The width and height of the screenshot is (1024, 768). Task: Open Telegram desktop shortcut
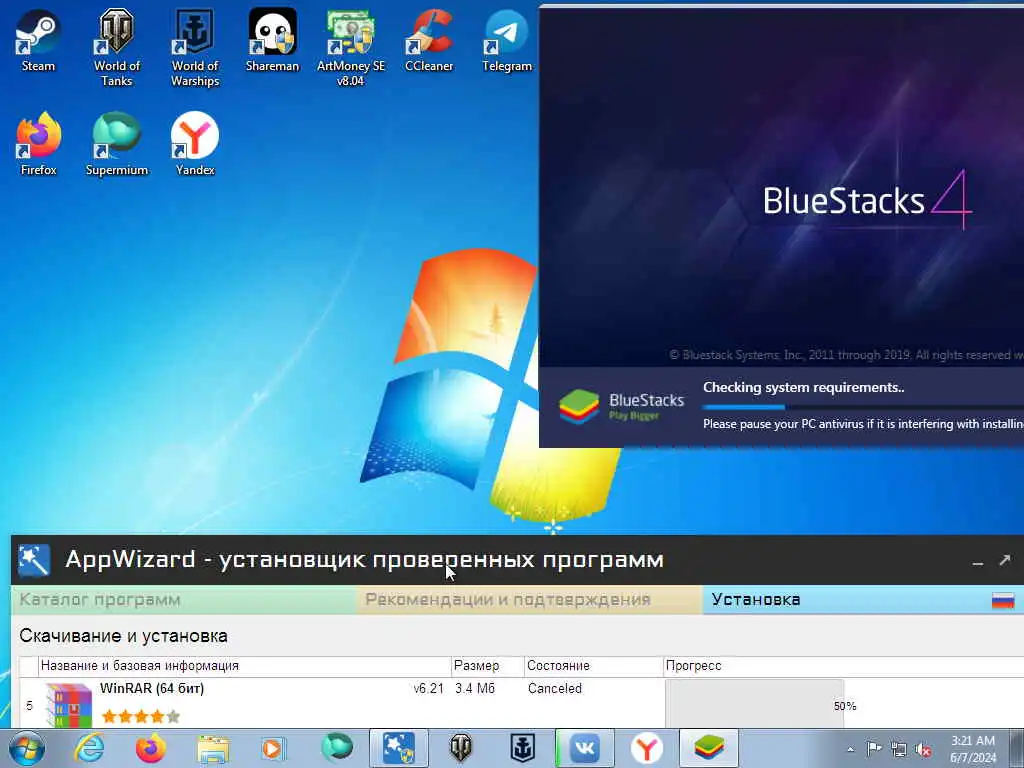click(507, 40)
